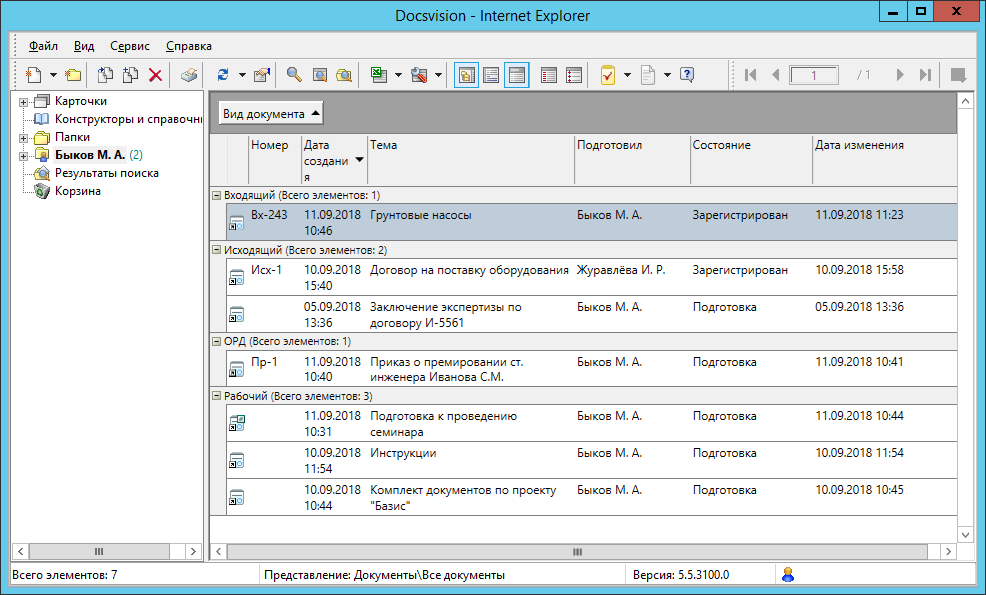
Task: Open the Файл menu
Action: [43, 46]
